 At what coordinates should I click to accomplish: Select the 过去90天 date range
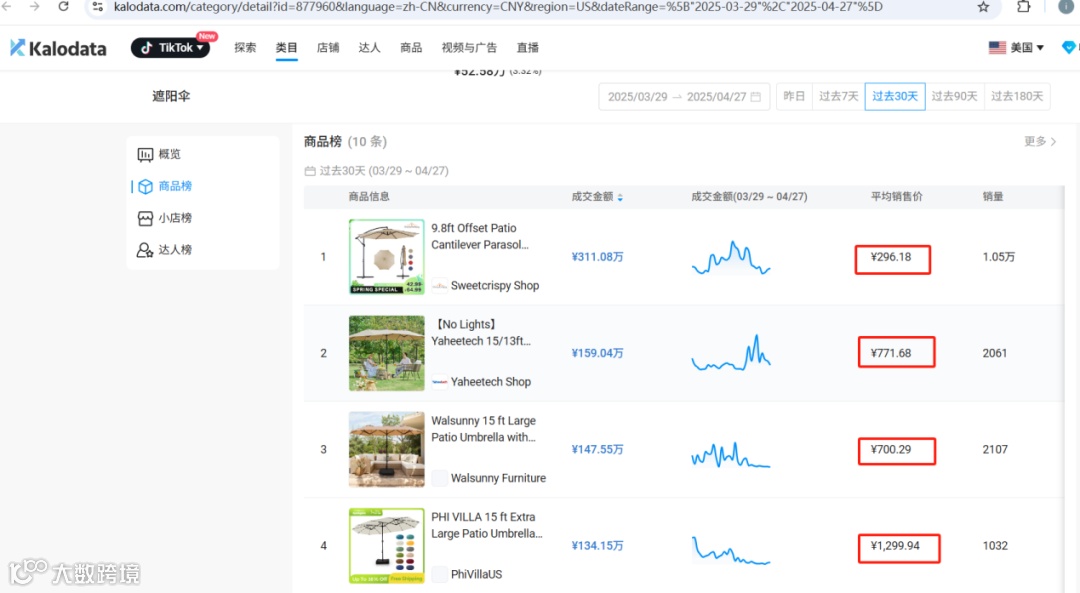tap(955, 96)
